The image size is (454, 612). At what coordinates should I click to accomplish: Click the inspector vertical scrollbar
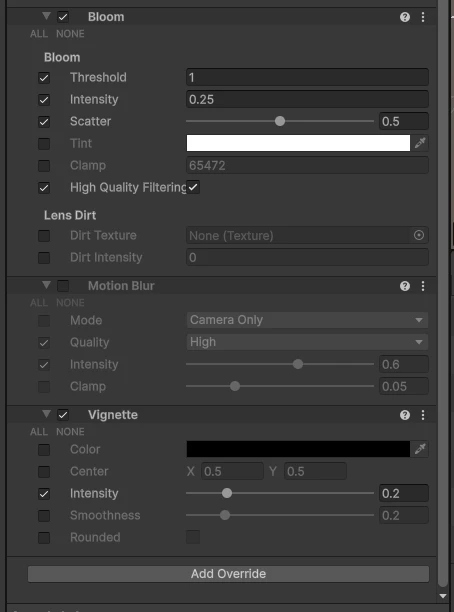click(443, 293)
